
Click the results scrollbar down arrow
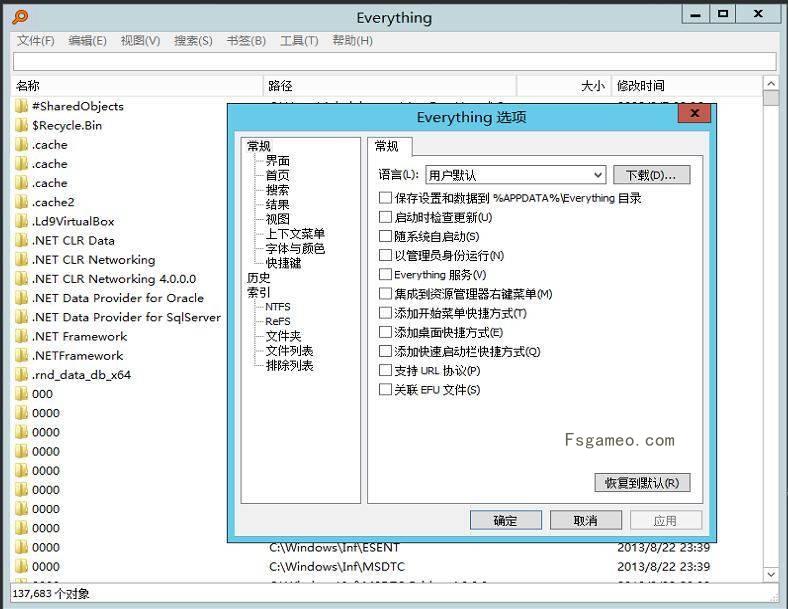(x=771, y=574)
